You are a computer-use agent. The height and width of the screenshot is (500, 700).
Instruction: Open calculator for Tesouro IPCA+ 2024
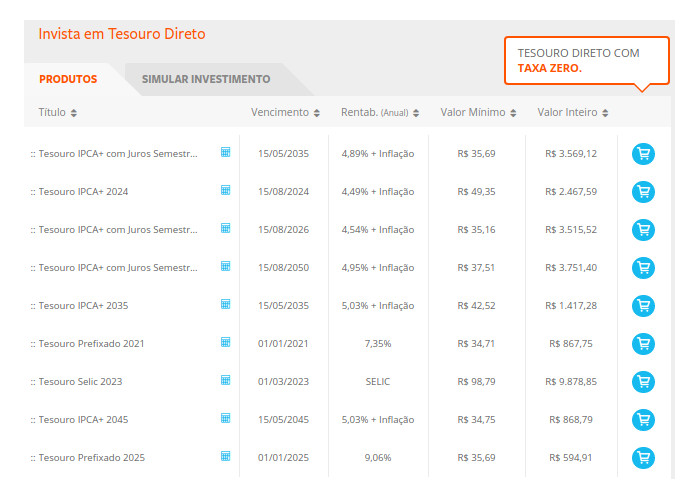(x=226, y=190)
